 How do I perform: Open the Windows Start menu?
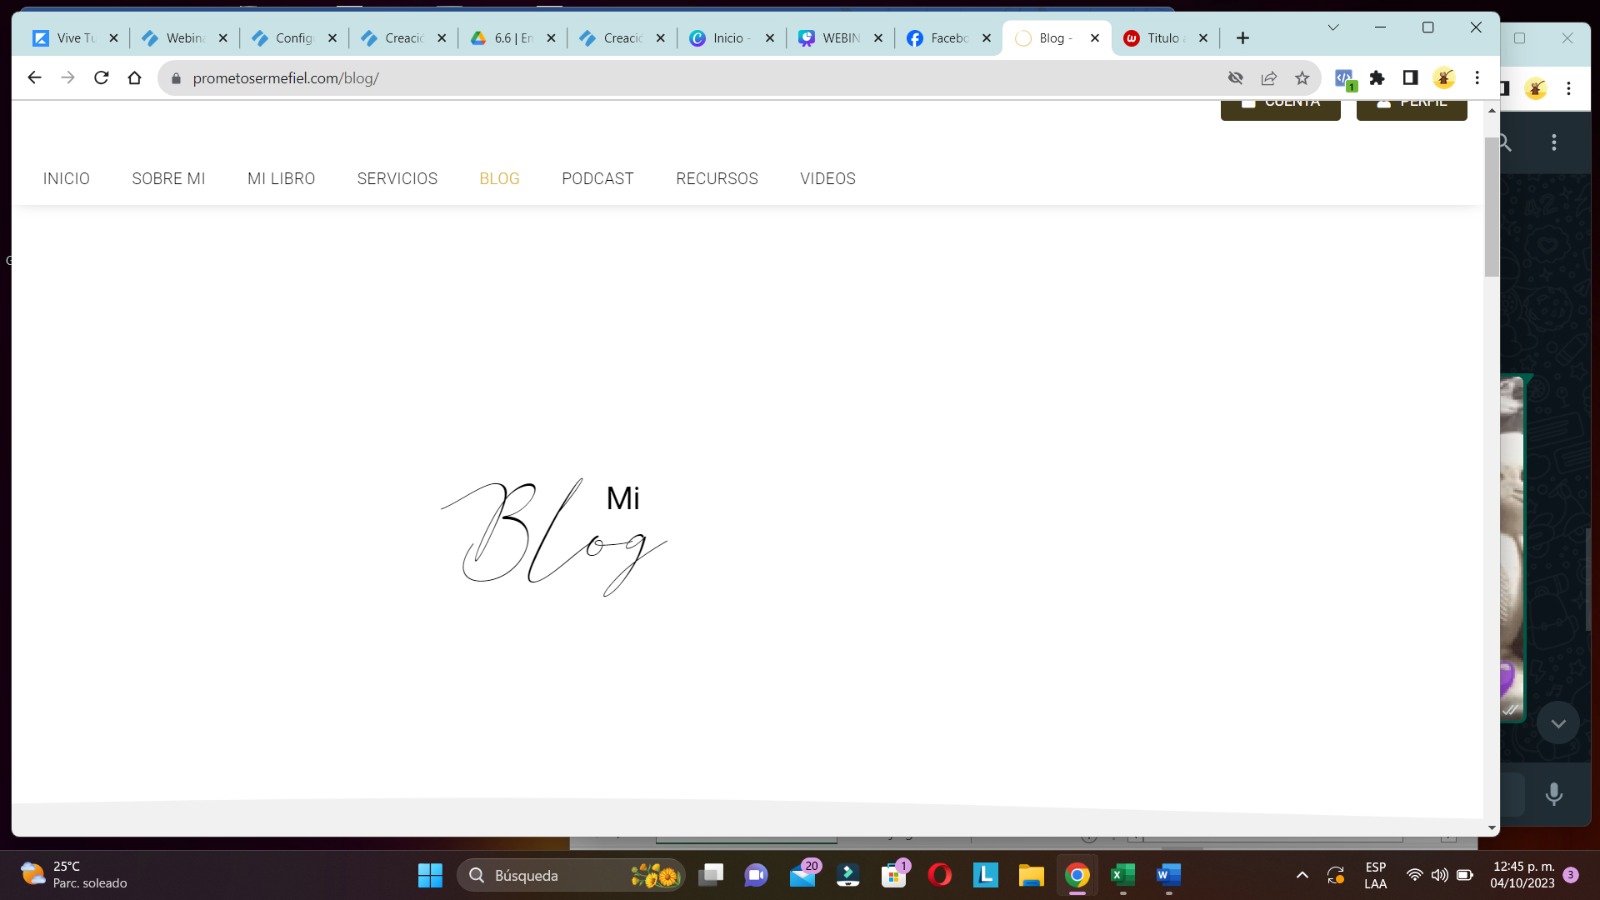tap(430, 876)
